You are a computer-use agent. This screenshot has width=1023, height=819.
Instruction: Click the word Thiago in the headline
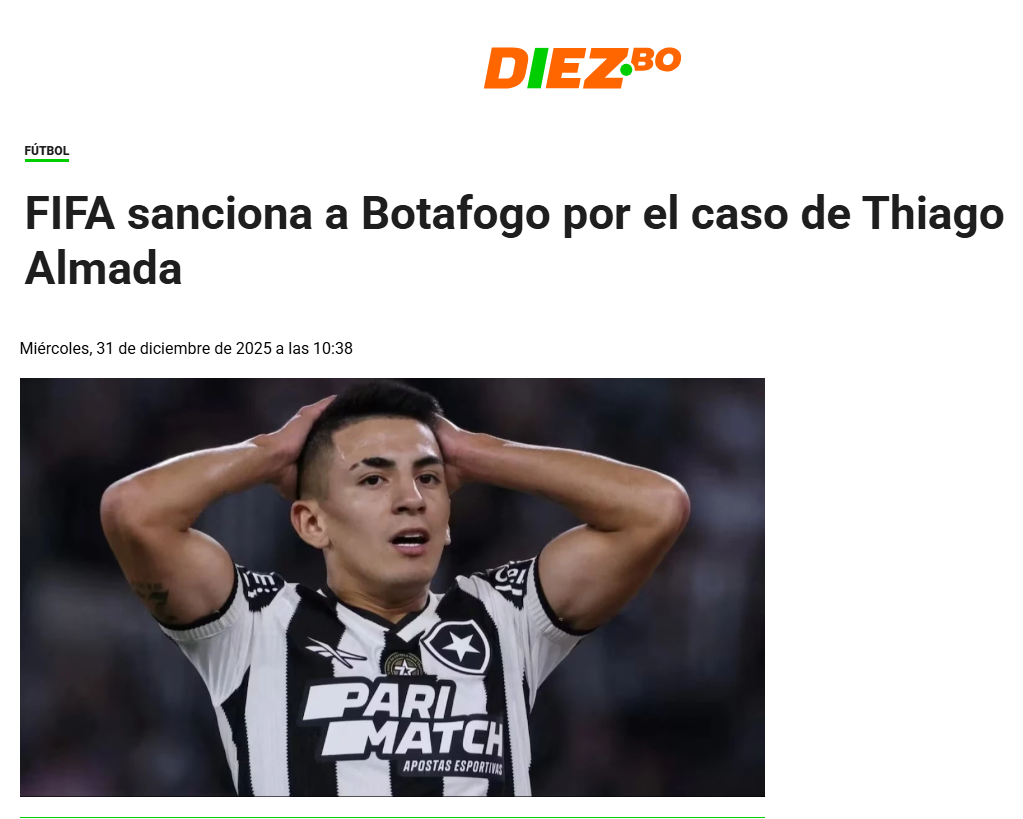tap(932, 213)
